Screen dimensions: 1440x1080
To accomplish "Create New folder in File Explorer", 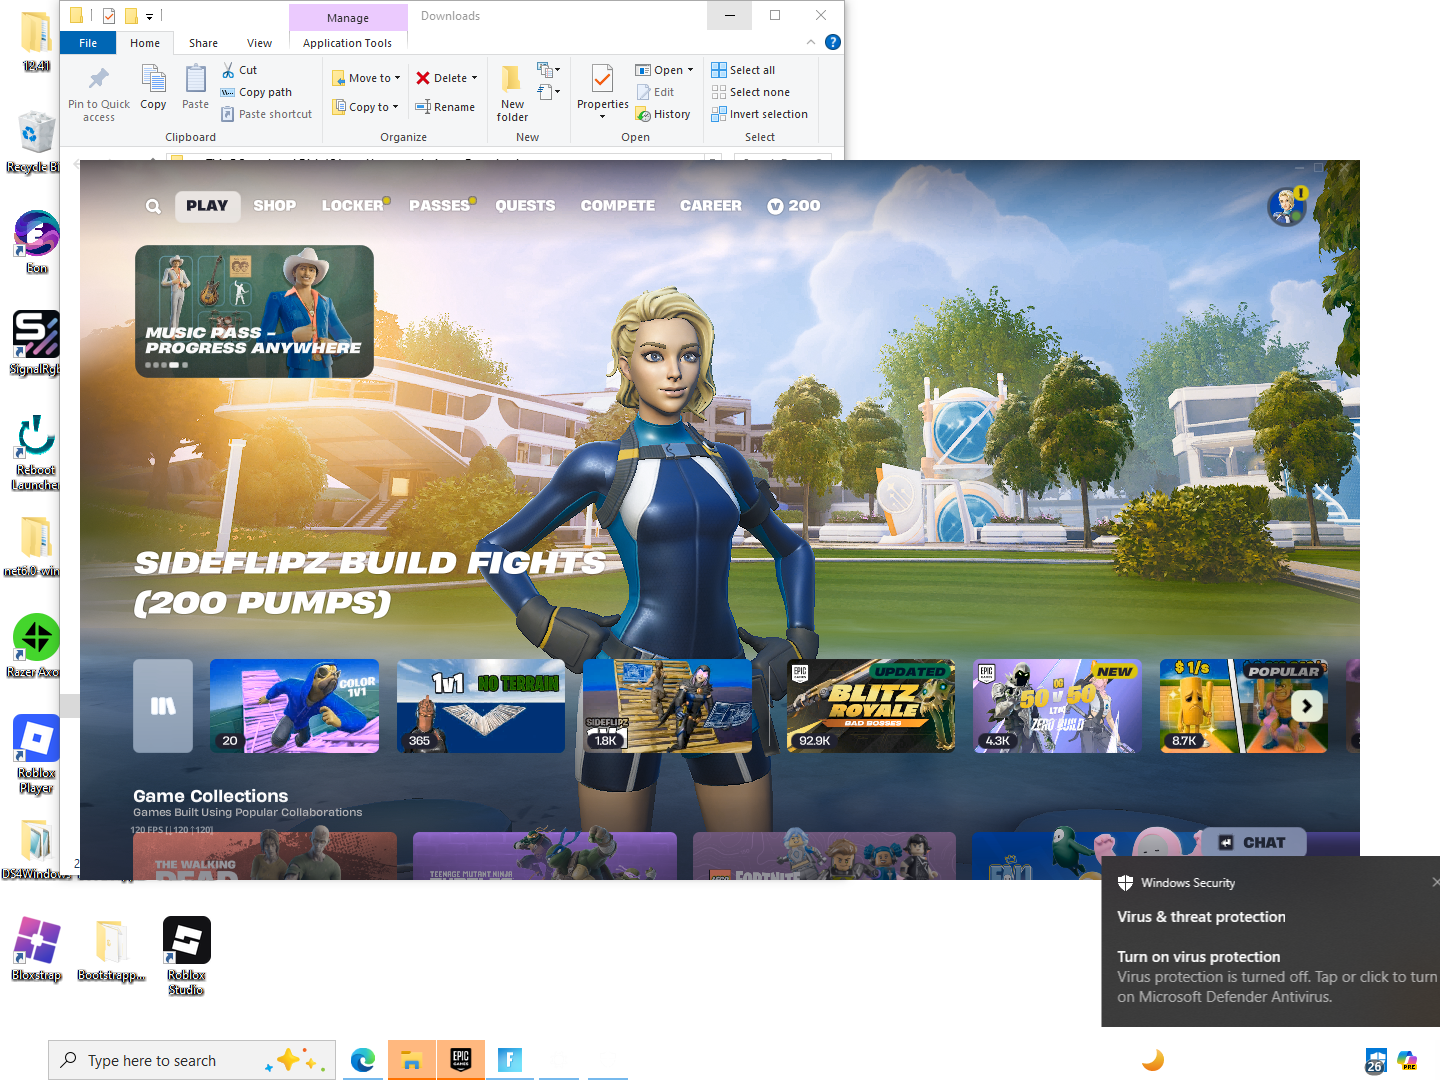I will click(512, 94).
